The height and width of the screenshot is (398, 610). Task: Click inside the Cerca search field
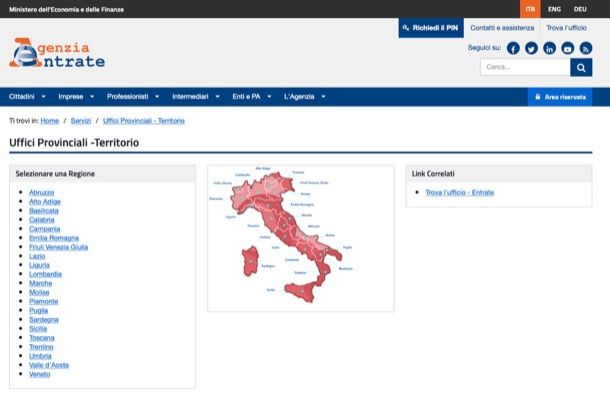tap(525, 67)
